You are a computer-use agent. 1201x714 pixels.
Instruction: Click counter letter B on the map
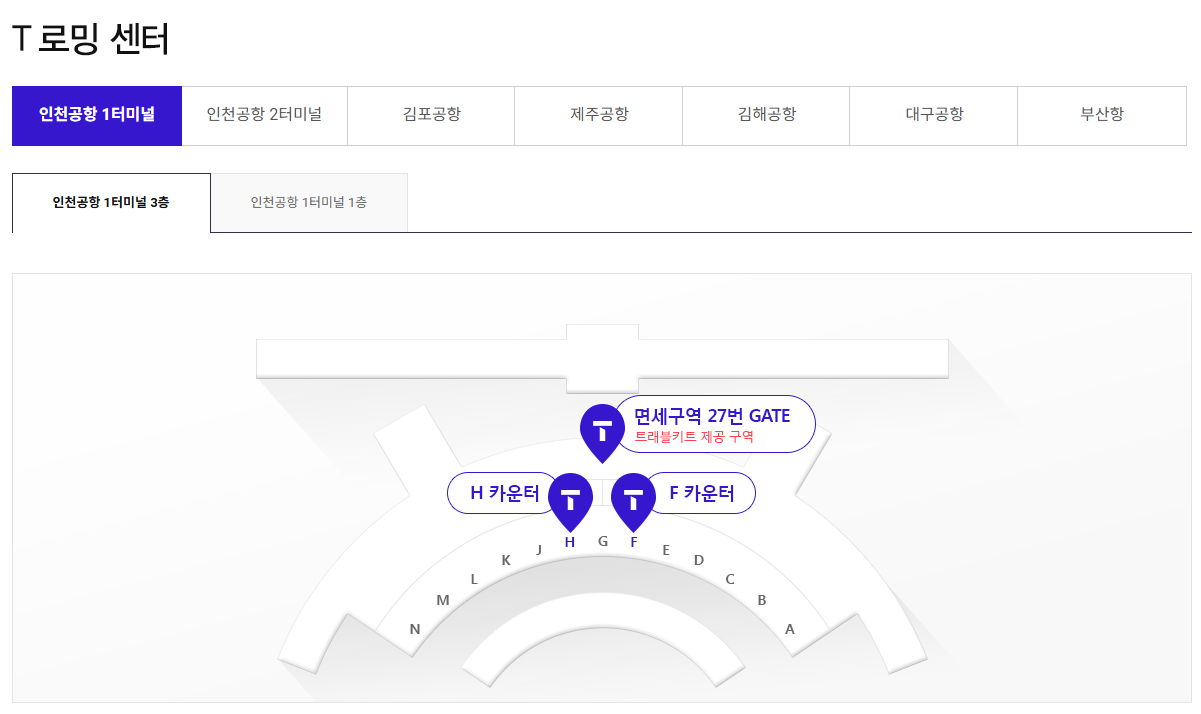pyautogui.click(x=762, y=600)
